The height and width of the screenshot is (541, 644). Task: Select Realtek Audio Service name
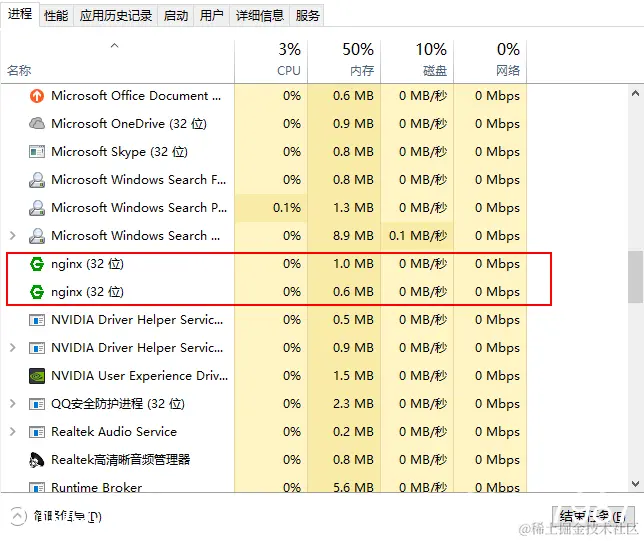pyautogui.click(x=114, y=432)
